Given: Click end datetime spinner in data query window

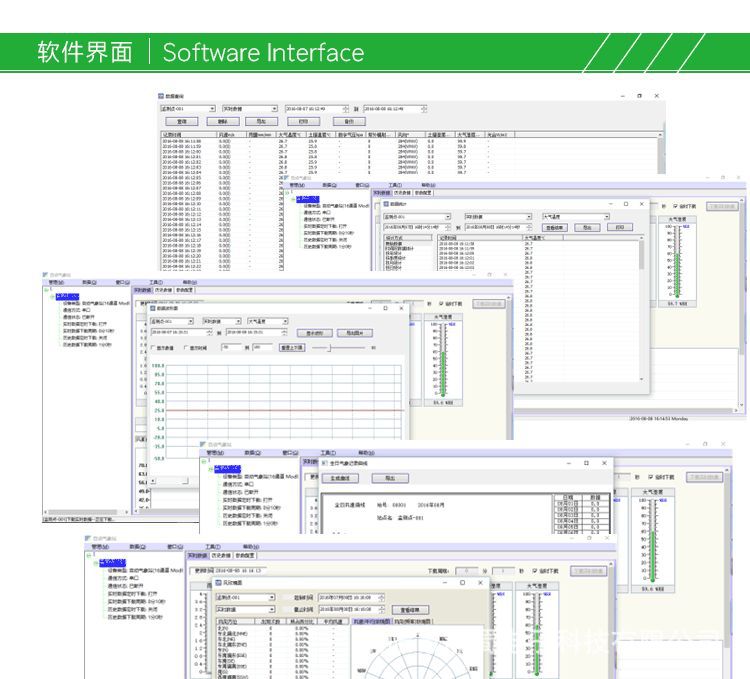Looking at the screenshot, I should pyautogui.click(x=424, y=109).
